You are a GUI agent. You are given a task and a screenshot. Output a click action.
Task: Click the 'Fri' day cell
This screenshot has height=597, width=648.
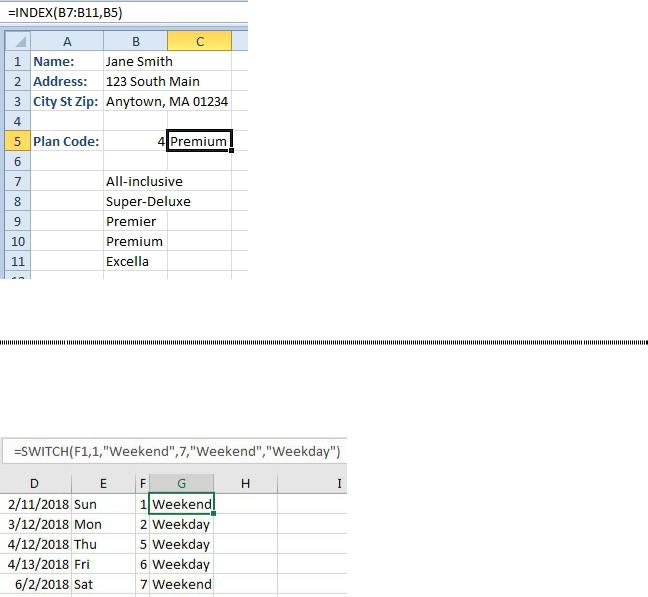(x=103, y=564)
